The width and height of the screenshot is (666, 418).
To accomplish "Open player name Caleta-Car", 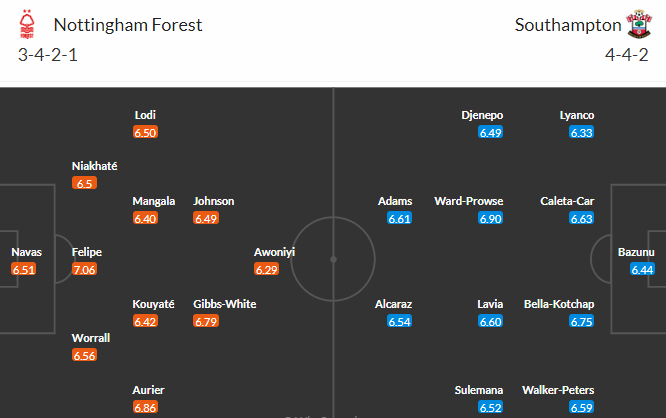I will pyautogui.click(x=567, y=201).
